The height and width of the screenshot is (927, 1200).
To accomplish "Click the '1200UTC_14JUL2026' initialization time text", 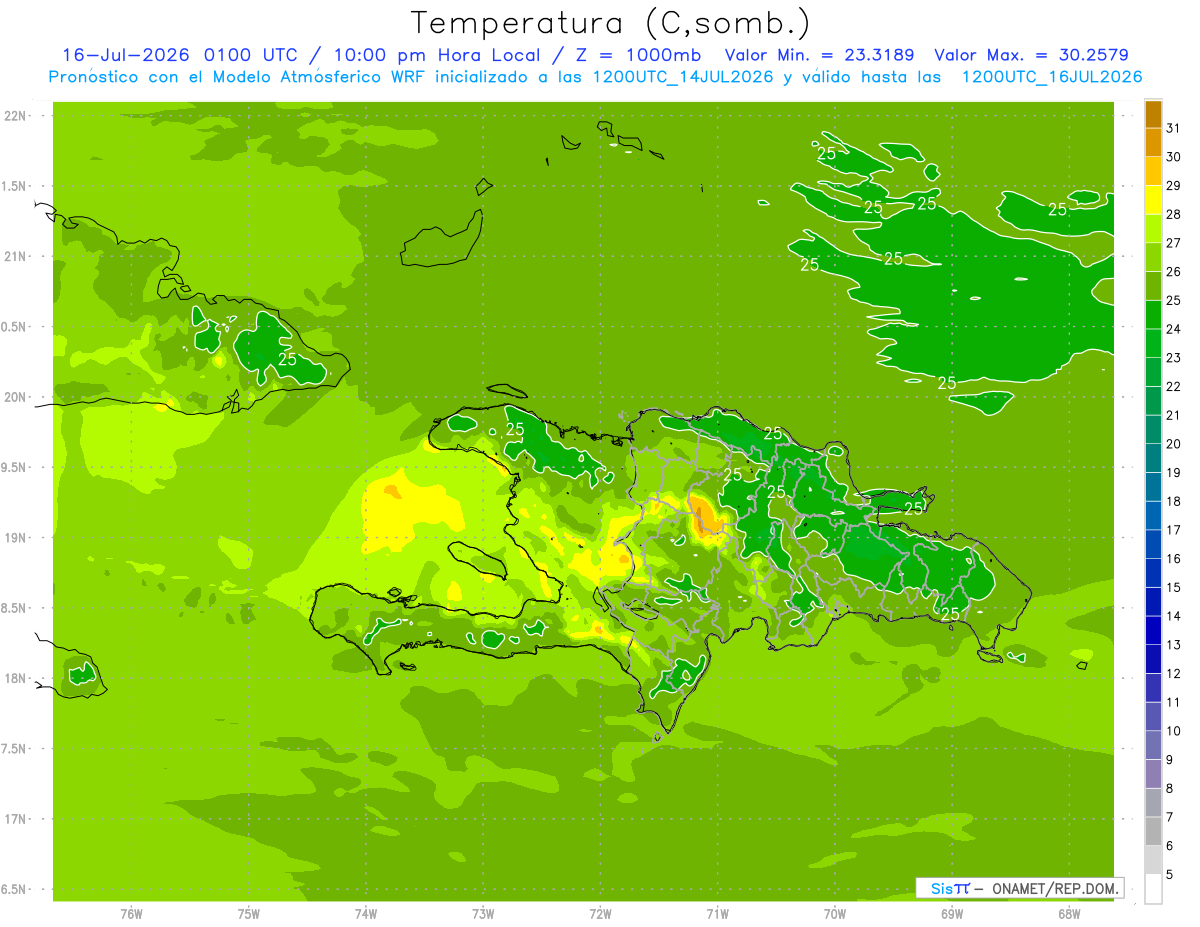I will point(684,77).
